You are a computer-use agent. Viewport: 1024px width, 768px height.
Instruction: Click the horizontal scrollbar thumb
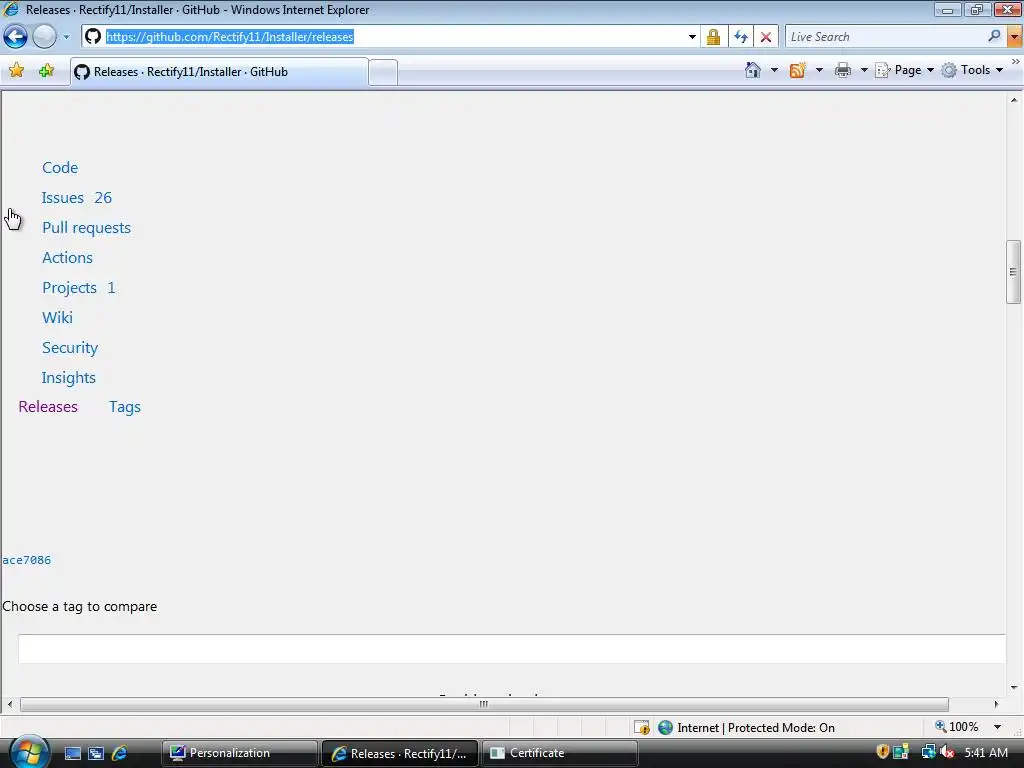pyautogui.click(x=484, y=704)
